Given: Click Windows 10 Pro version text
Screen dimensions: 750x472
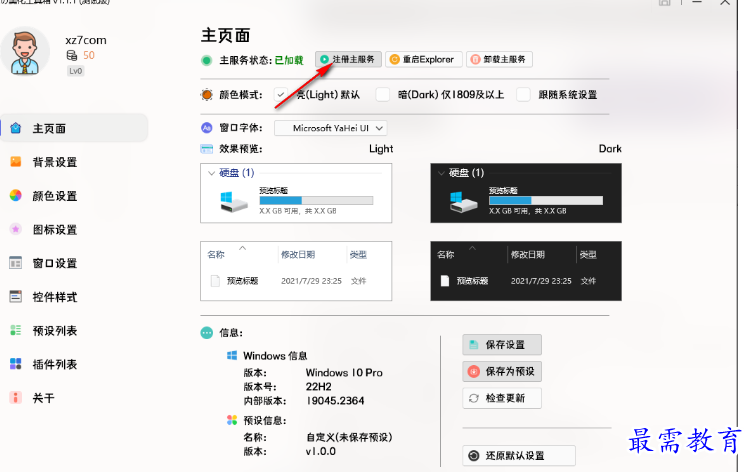Looking at the screenshot, I should click(344, 373).
